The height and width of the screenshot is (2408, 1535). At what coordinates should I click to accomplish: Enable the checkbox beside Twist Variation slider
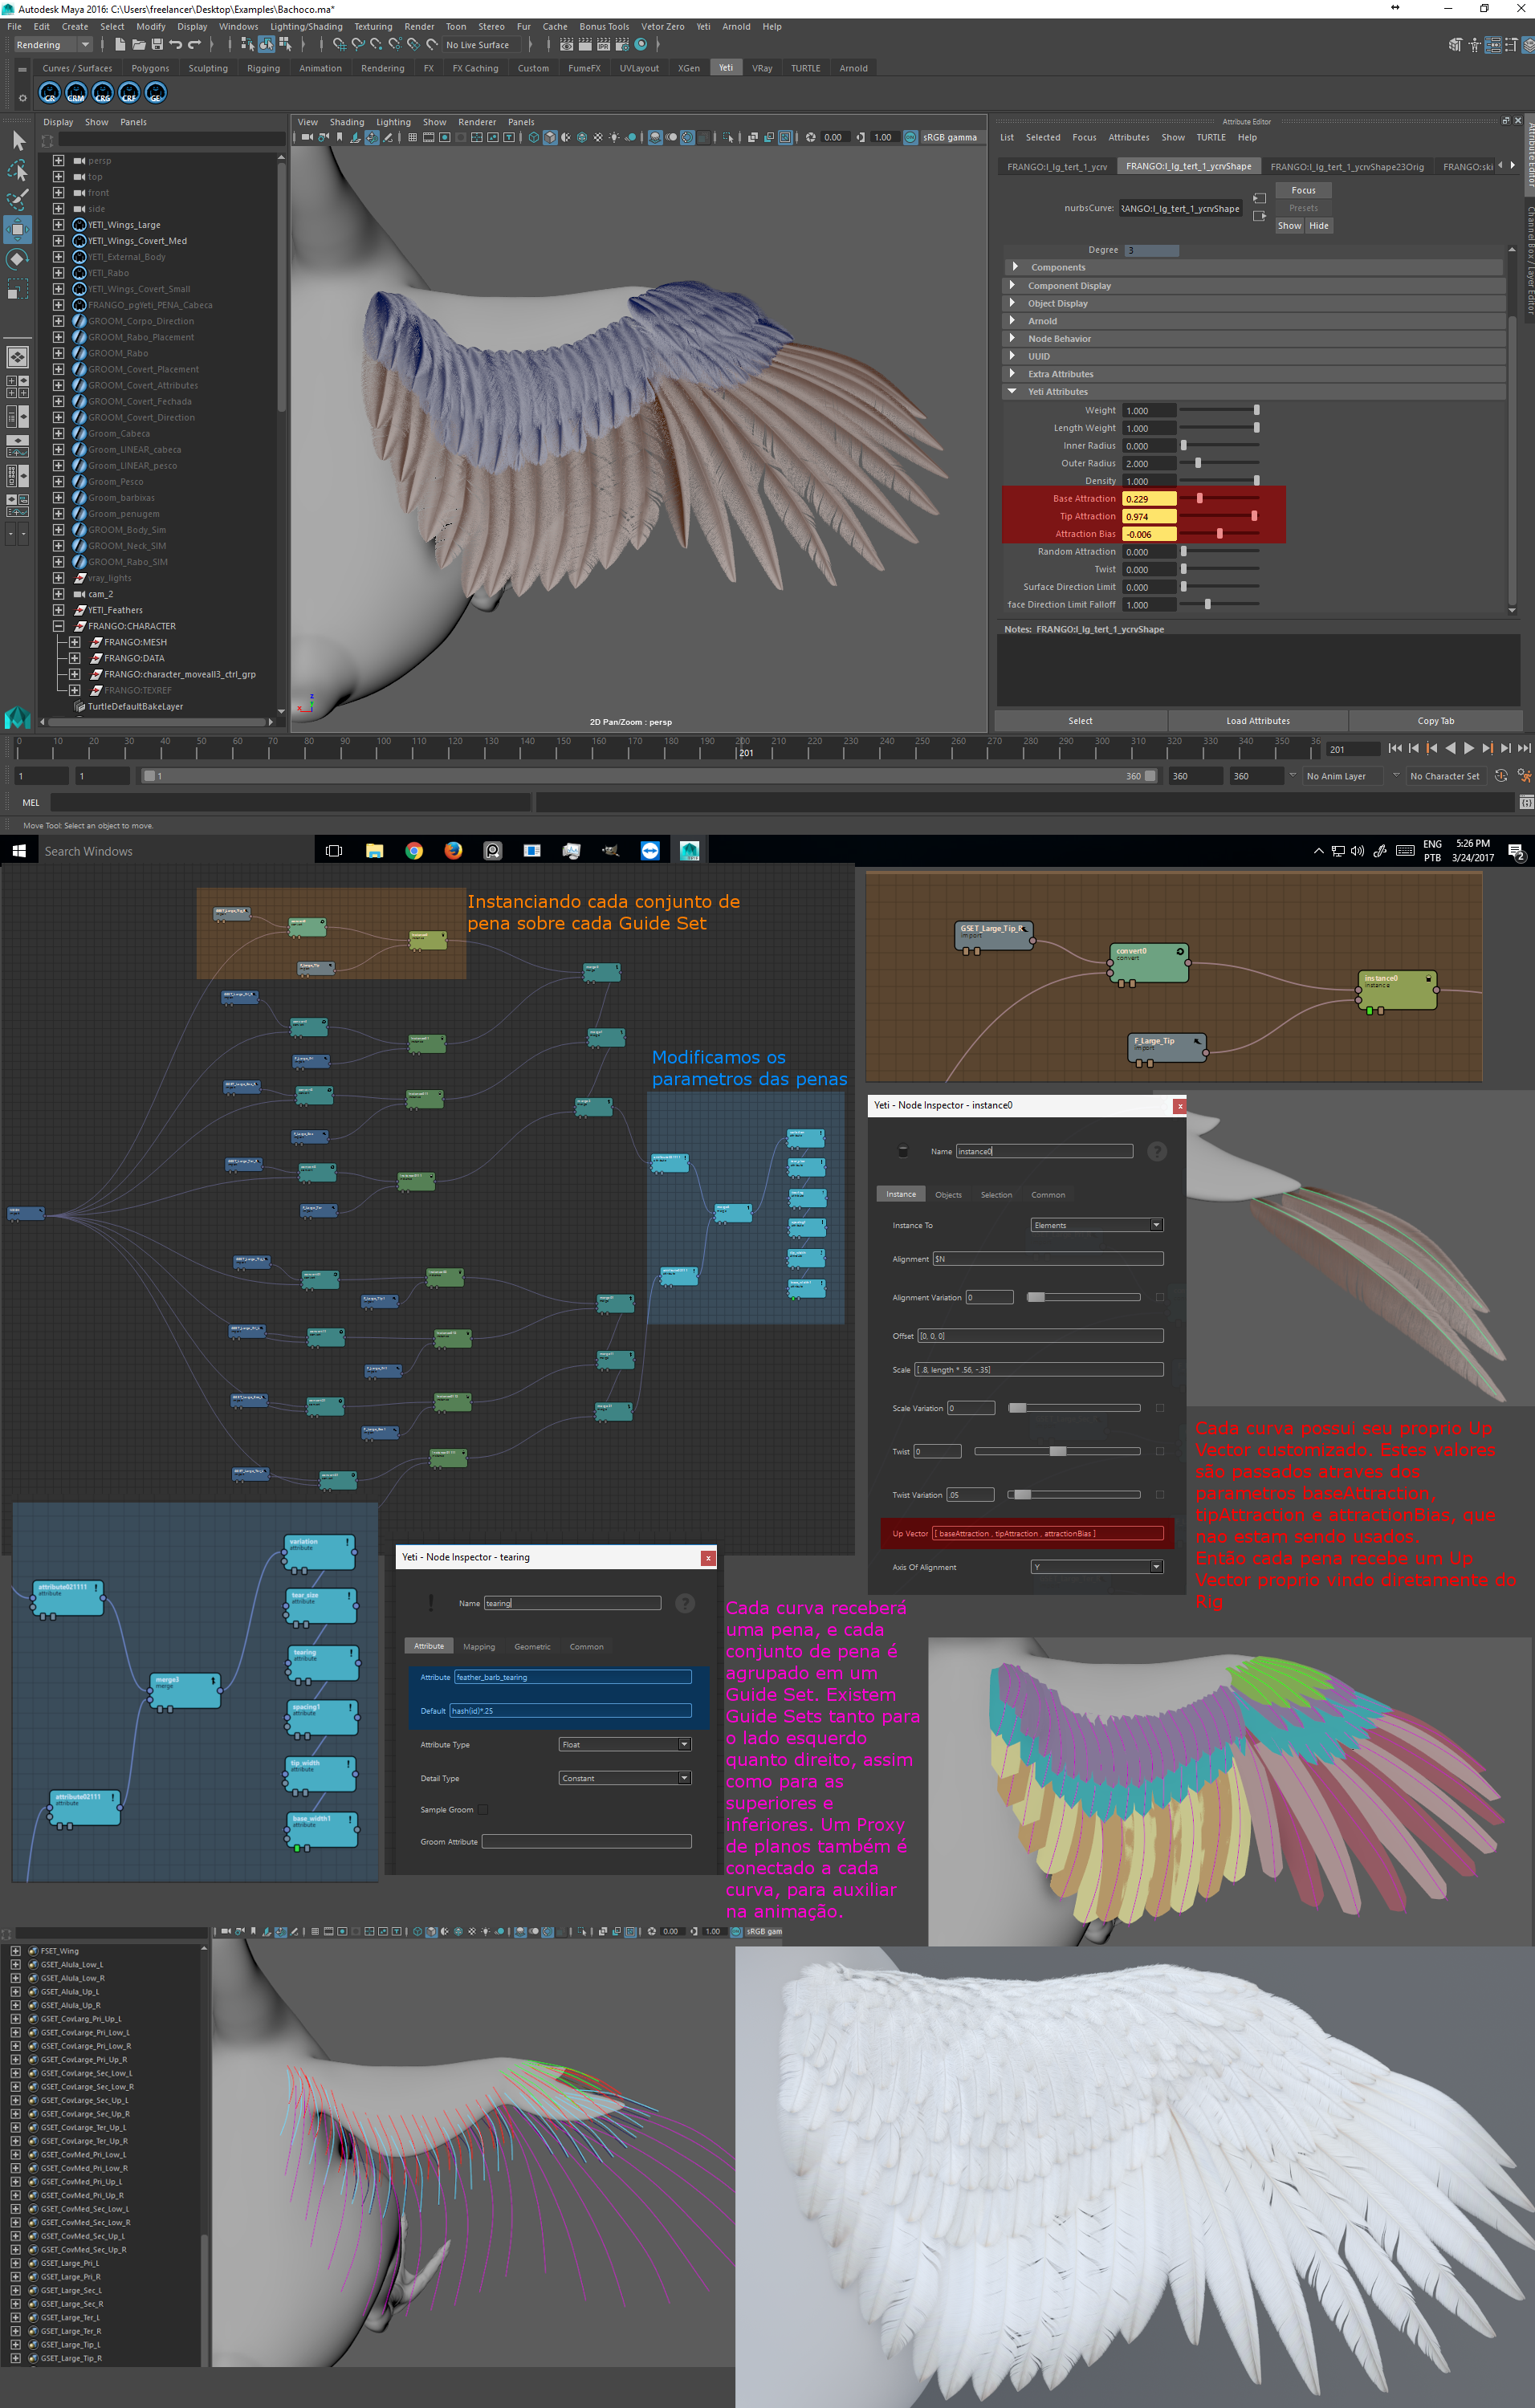(x=1160, y=1494)
